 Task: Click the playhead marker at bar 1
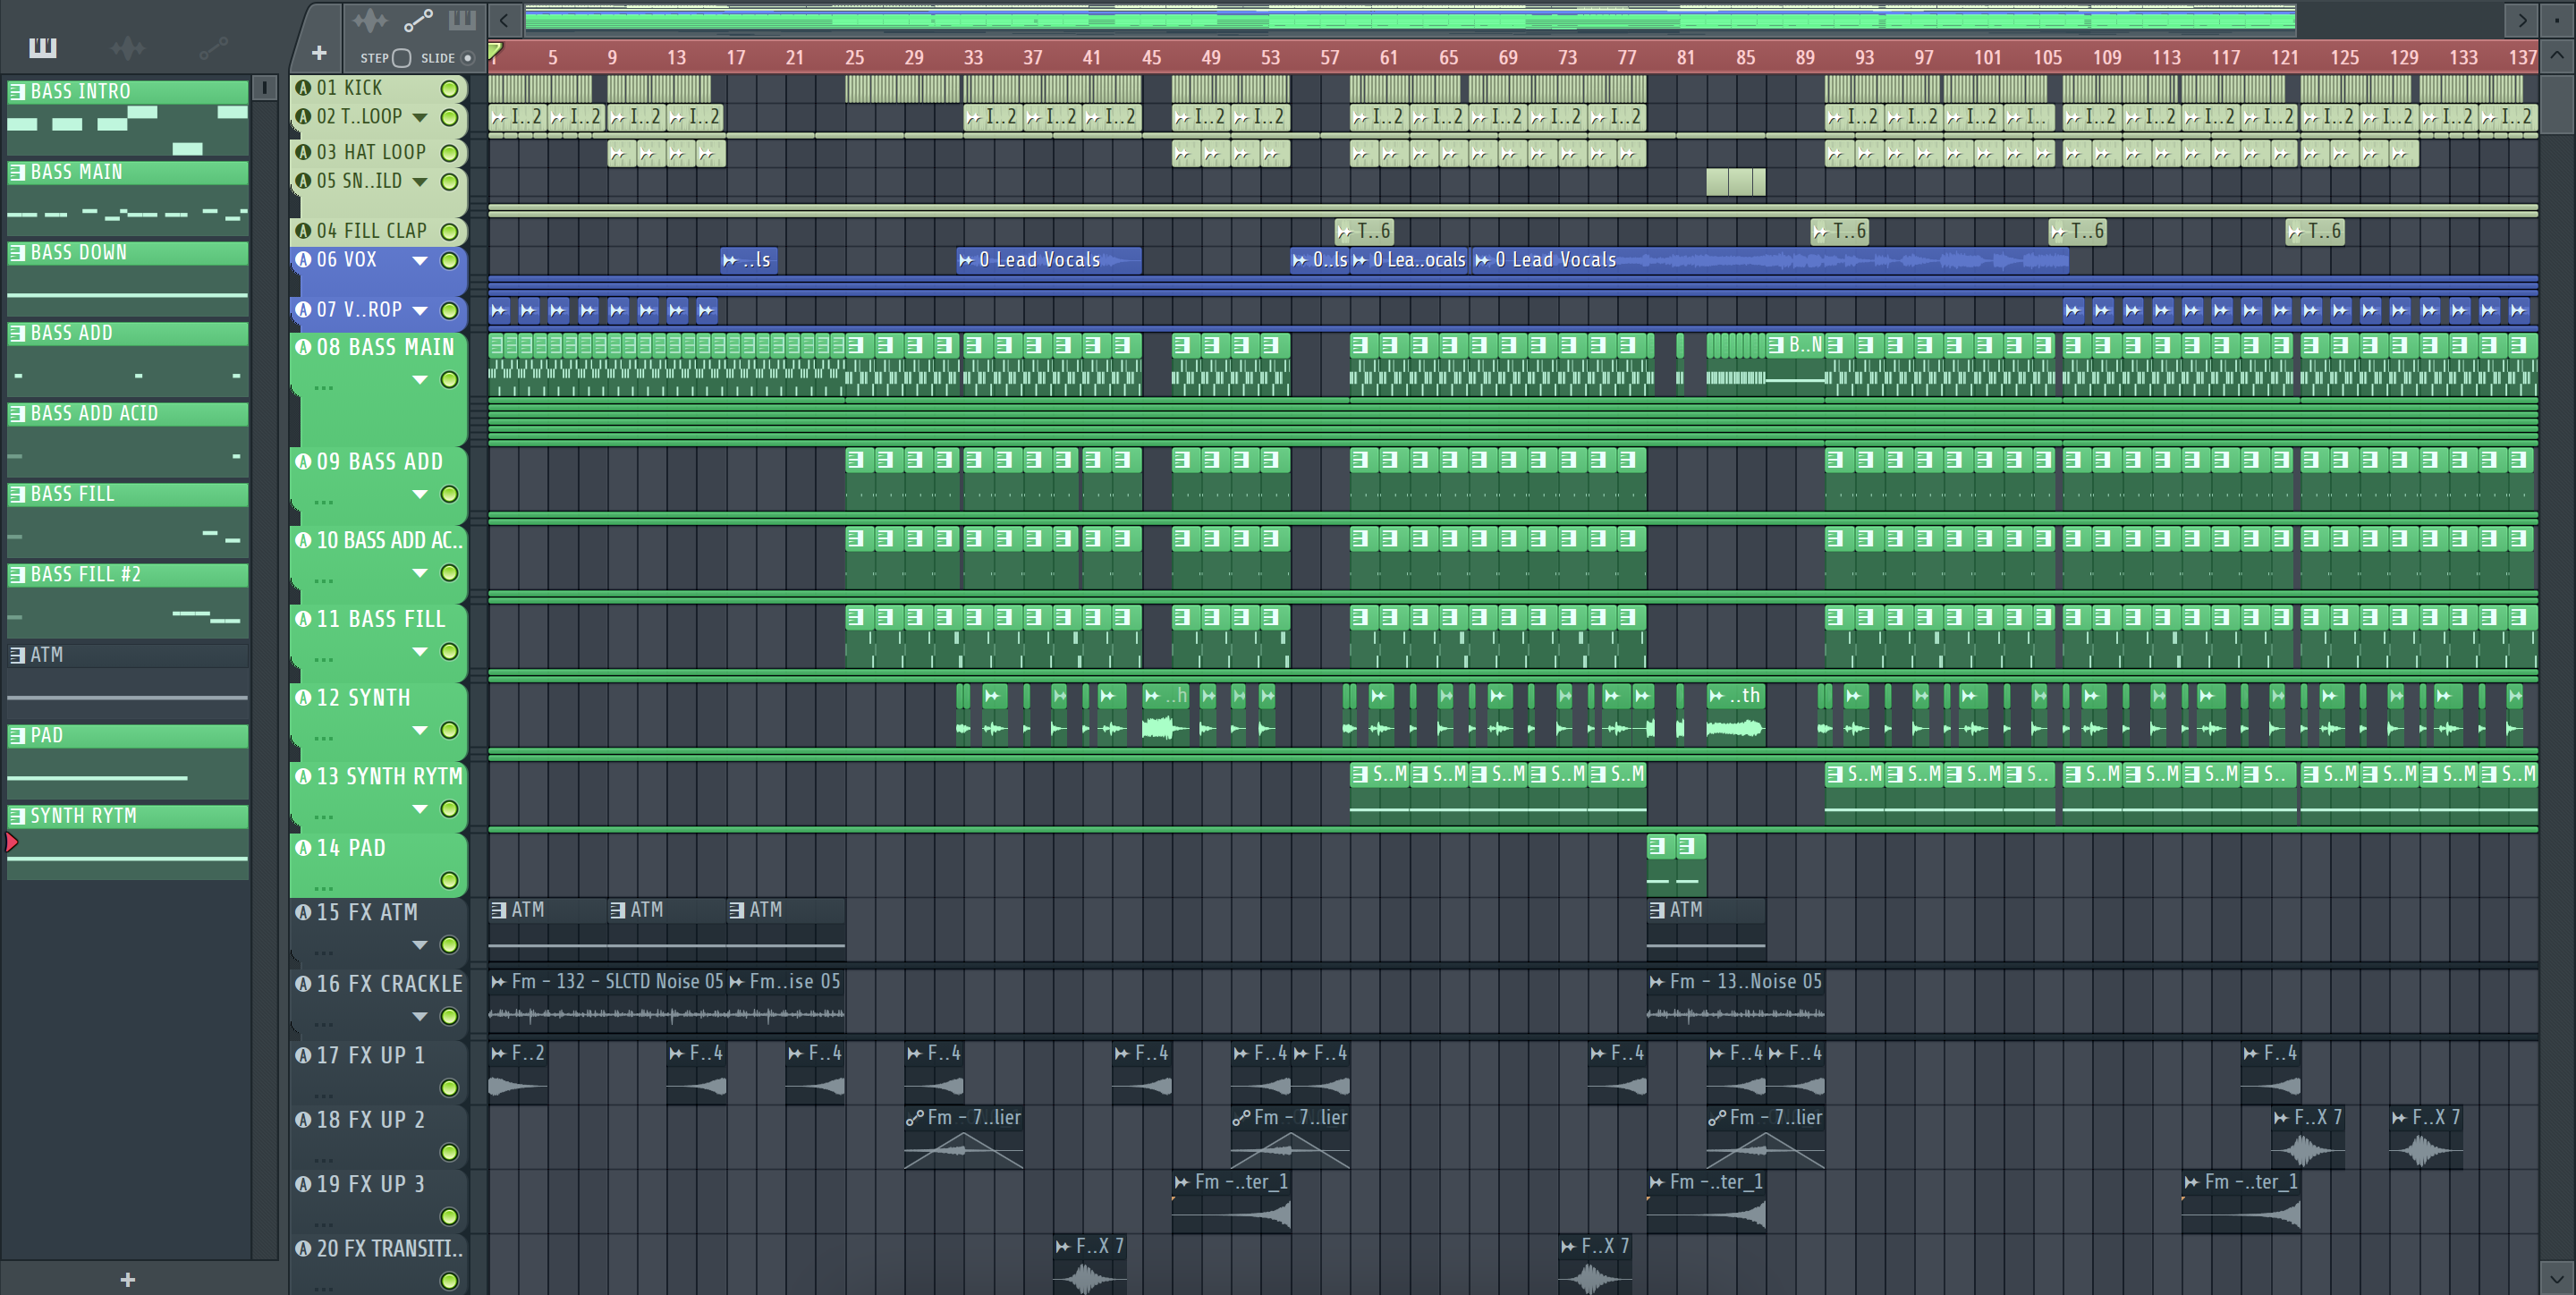[x=495, y=50]
